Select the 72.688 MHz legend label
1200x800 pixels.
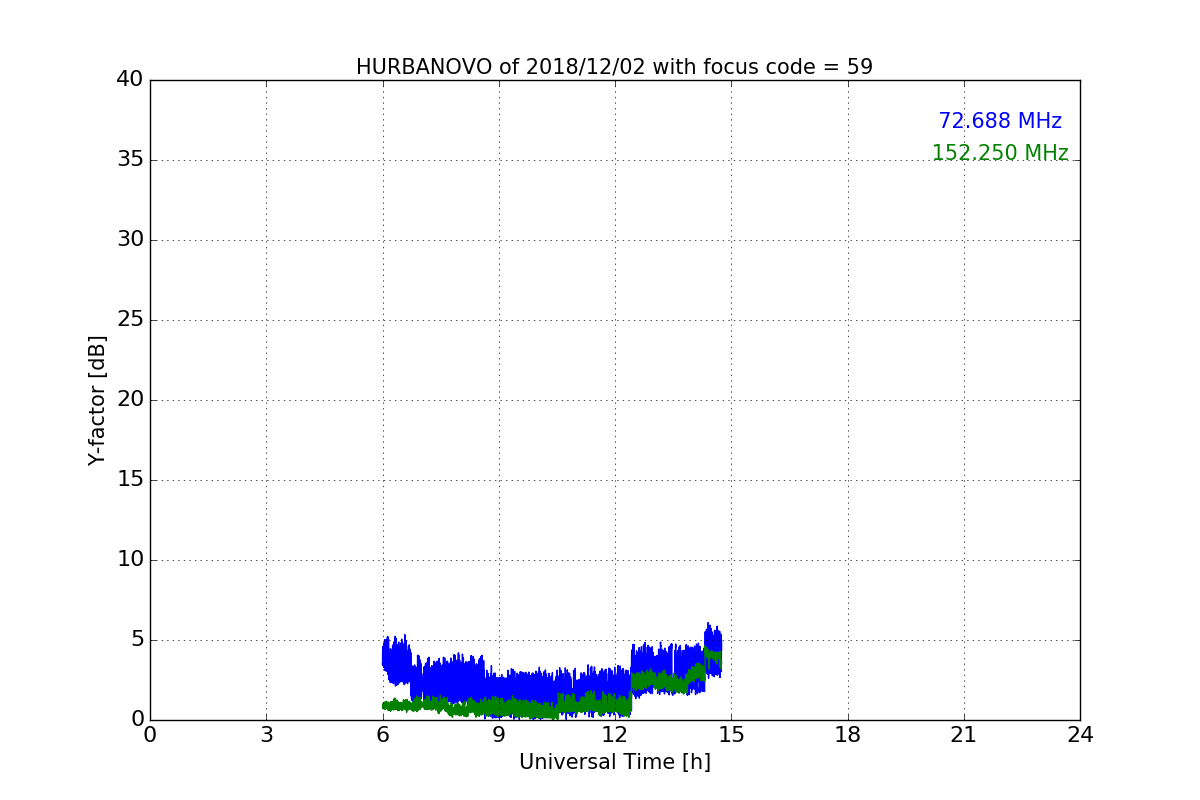pos(1000,121)
